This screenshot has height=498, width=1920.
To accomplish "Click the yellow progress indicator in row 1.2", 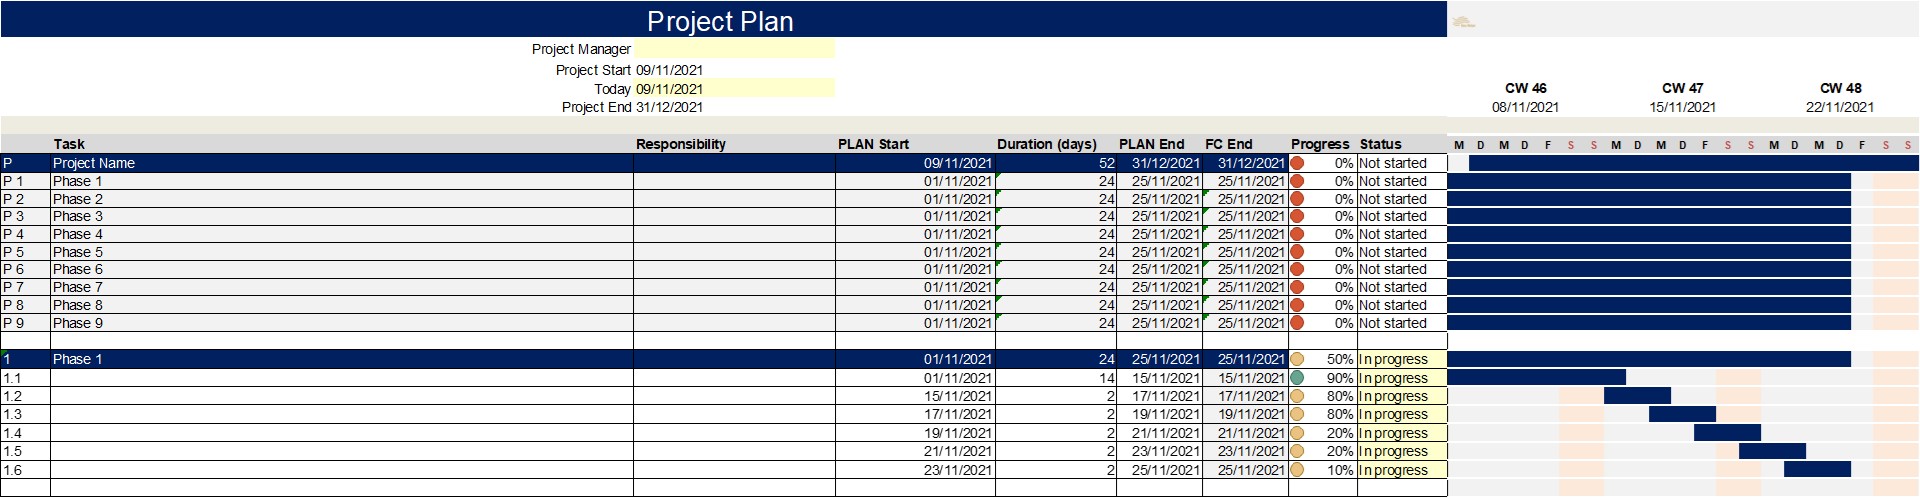I will point(1297,396).
